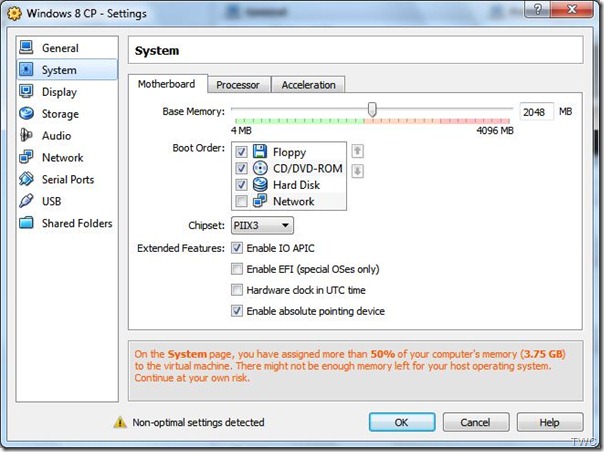Click the green zone of memory scale
The width and height of the screenshot is (604, 452).
click(299, 121)
